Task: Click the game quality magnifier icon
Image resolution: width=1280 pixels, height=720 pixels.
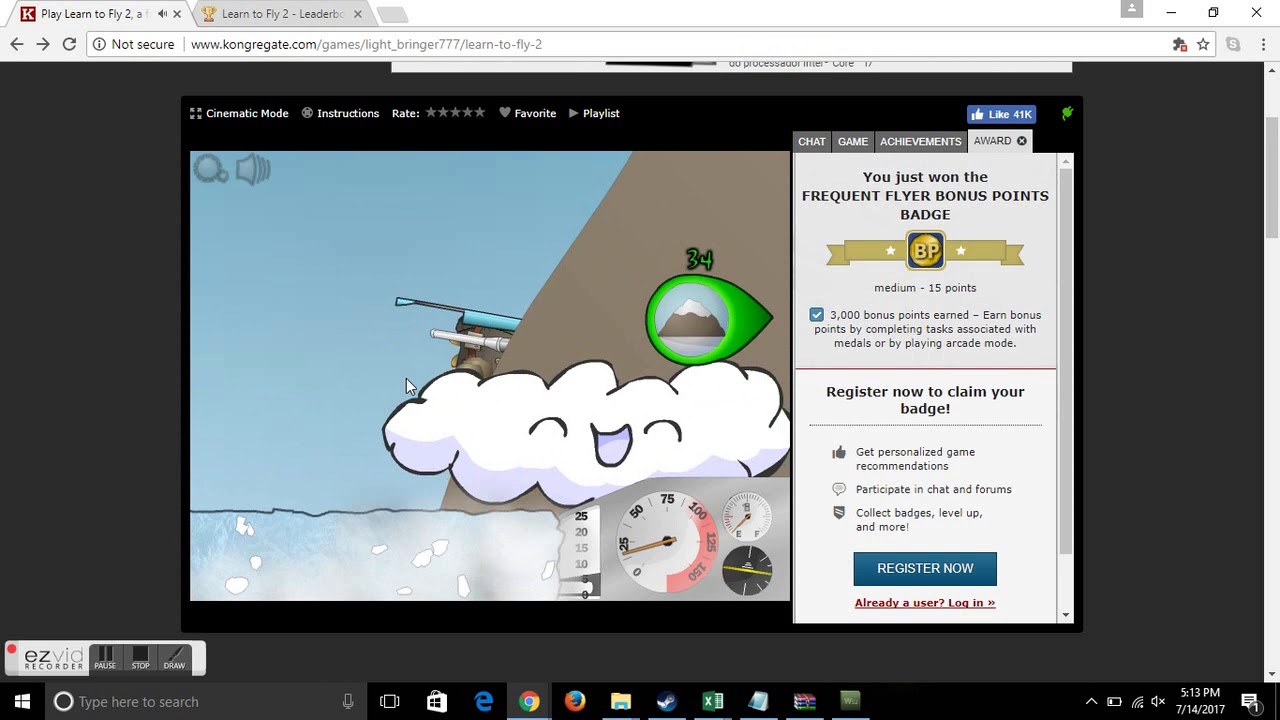Action: (x=210, y=169)
